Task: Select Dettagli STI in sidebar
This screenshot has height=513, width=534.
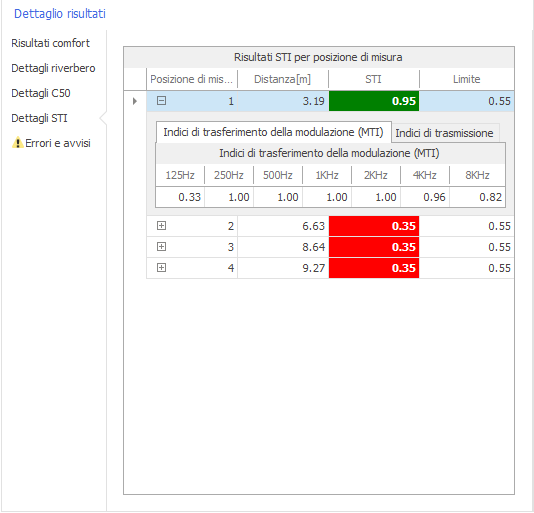Action: coord(39,118)
